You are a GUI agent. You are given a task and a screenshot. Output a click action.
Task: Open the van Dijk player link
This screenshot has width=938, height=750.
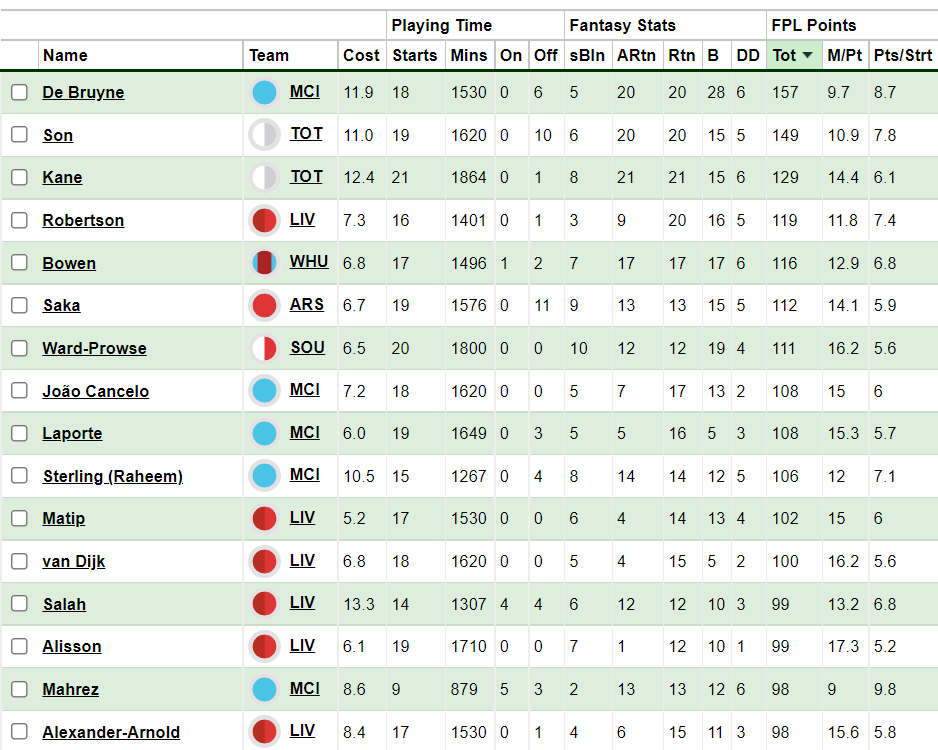74,562
